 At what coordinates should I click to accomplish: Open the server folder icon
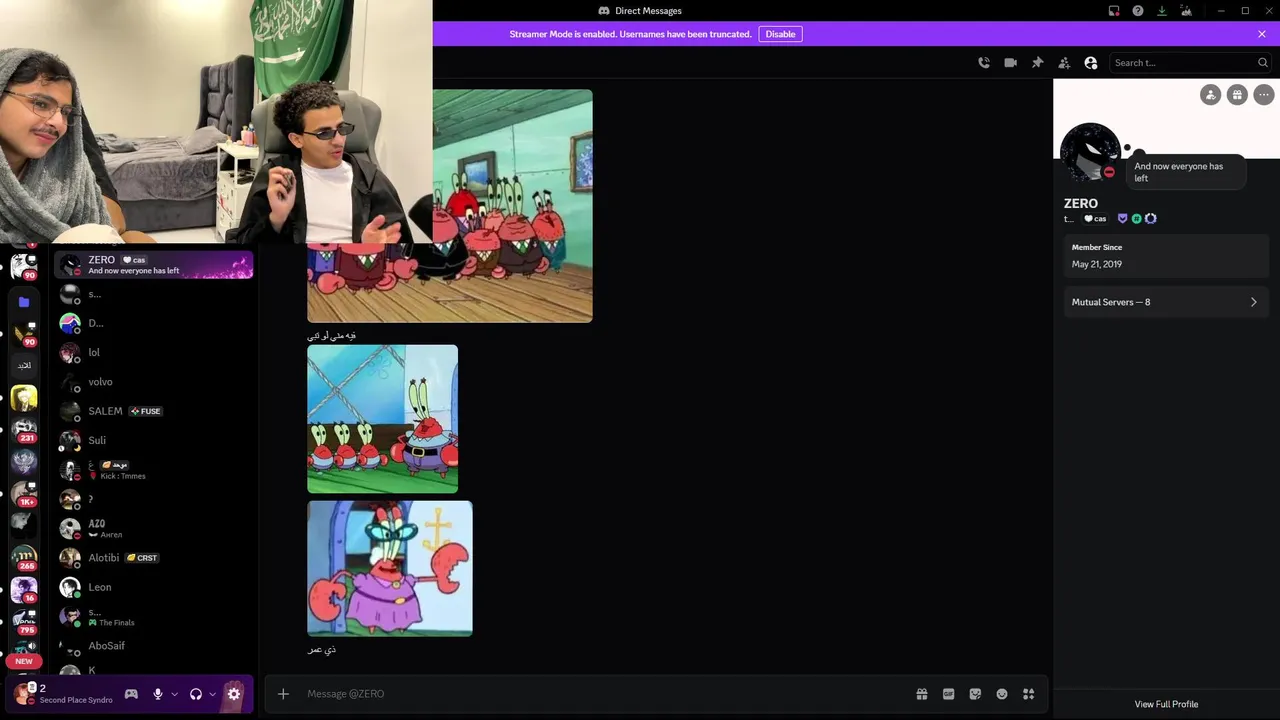click(x=24, y=301)
